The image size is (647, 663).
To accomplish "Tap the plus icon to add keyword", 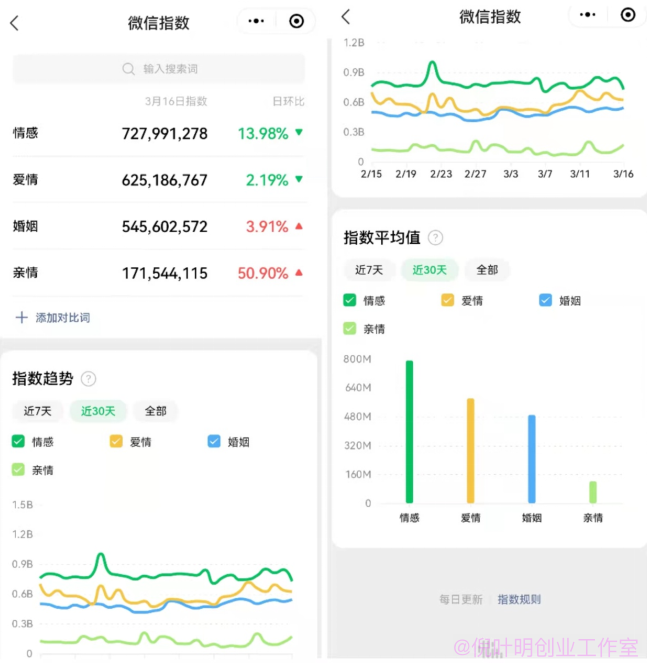I will pos(22,317).
